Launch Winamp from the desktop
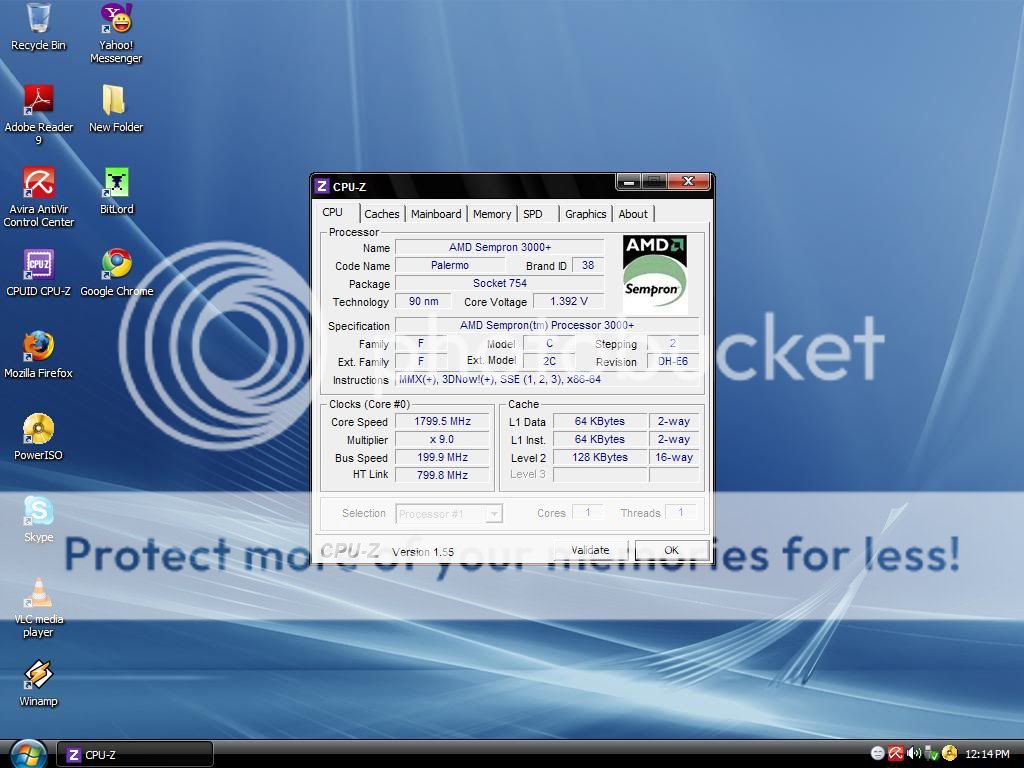The height and width of the screenshot is (768, 1024). [39, 684]
